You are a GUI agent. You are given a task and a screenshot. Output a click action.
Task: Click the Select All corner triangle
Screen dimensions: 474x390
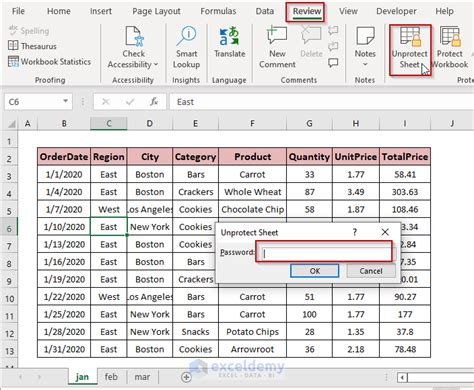point(12,124)
